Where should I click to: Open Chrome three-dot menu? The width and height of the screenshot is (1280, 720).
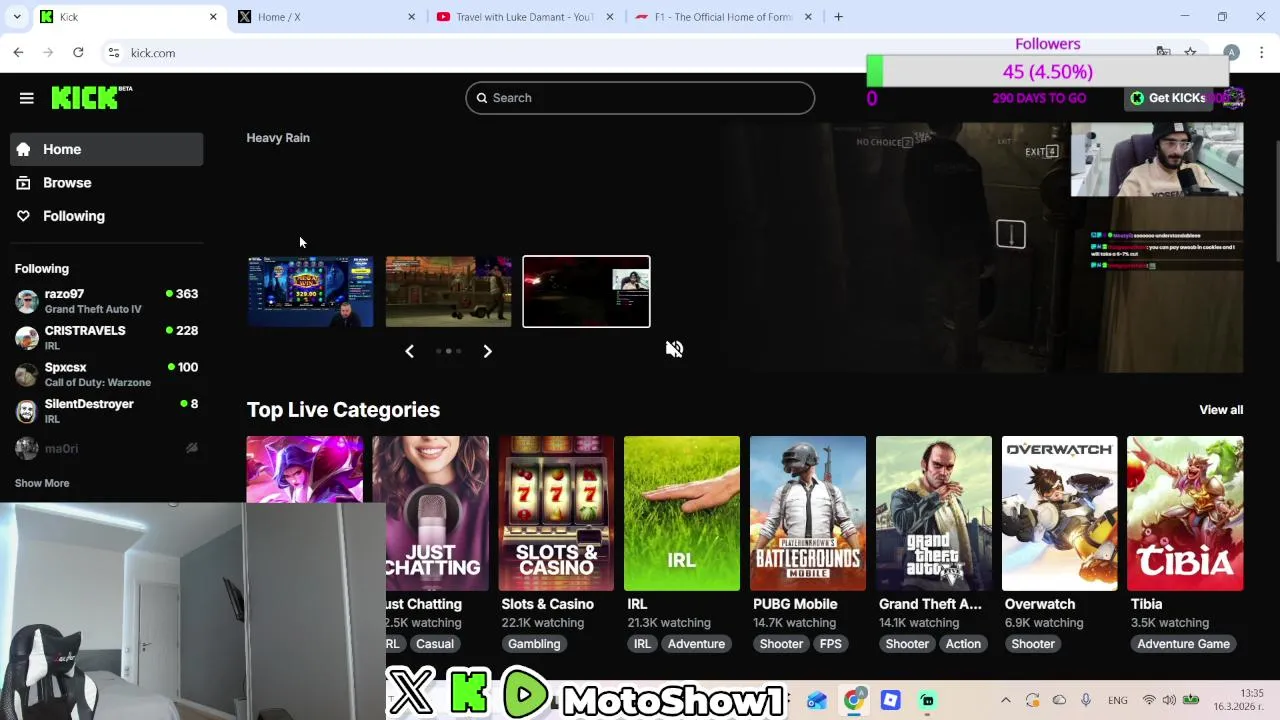pos(1262,52)
